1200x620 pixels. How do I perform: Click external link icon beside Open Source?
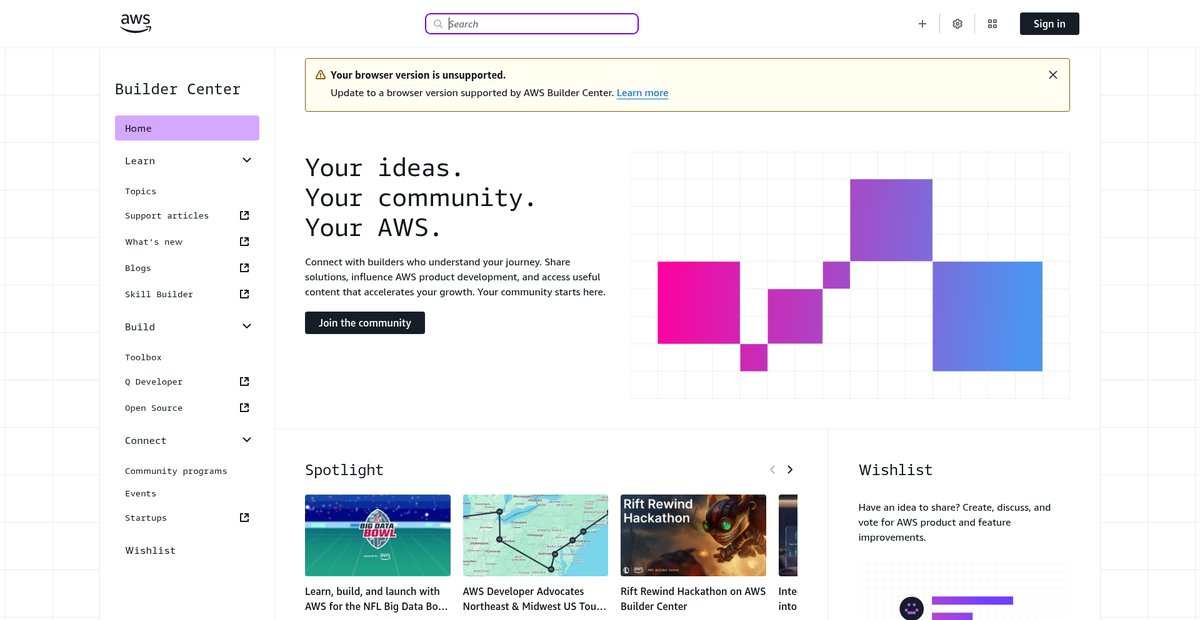point(245,407)
